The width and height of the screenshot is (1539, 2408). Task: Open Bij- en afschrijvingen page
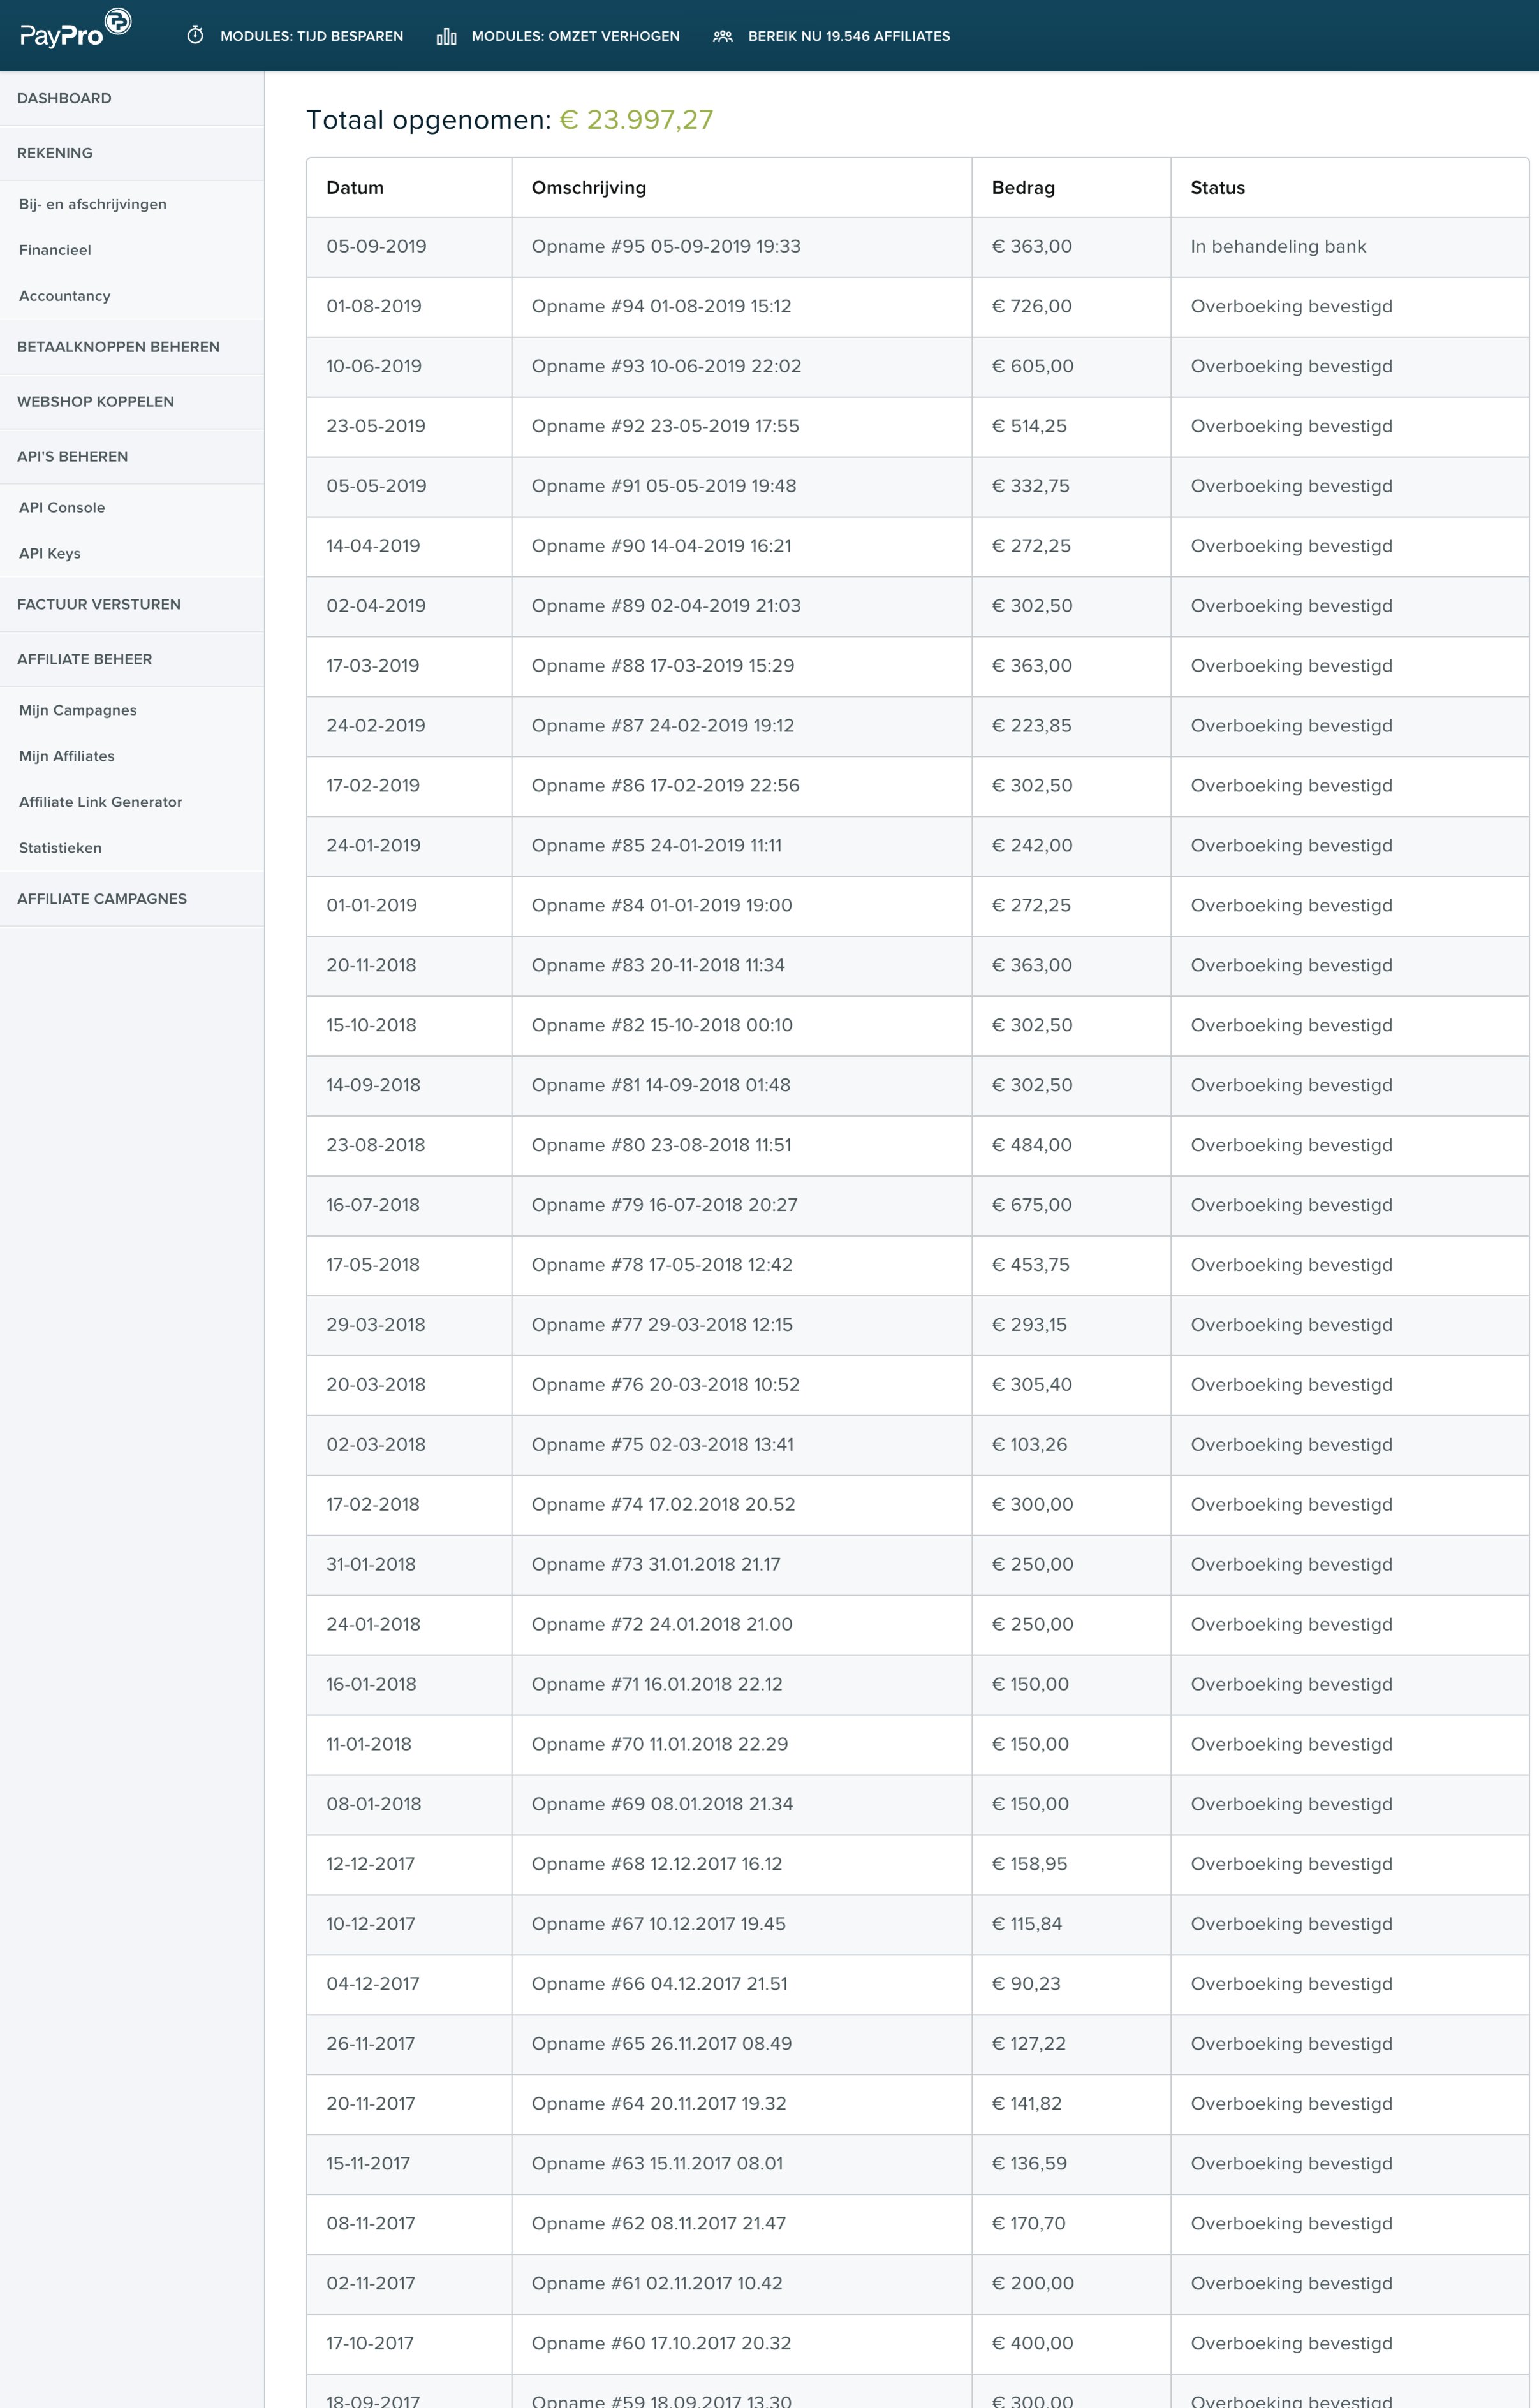pos(93,204)
